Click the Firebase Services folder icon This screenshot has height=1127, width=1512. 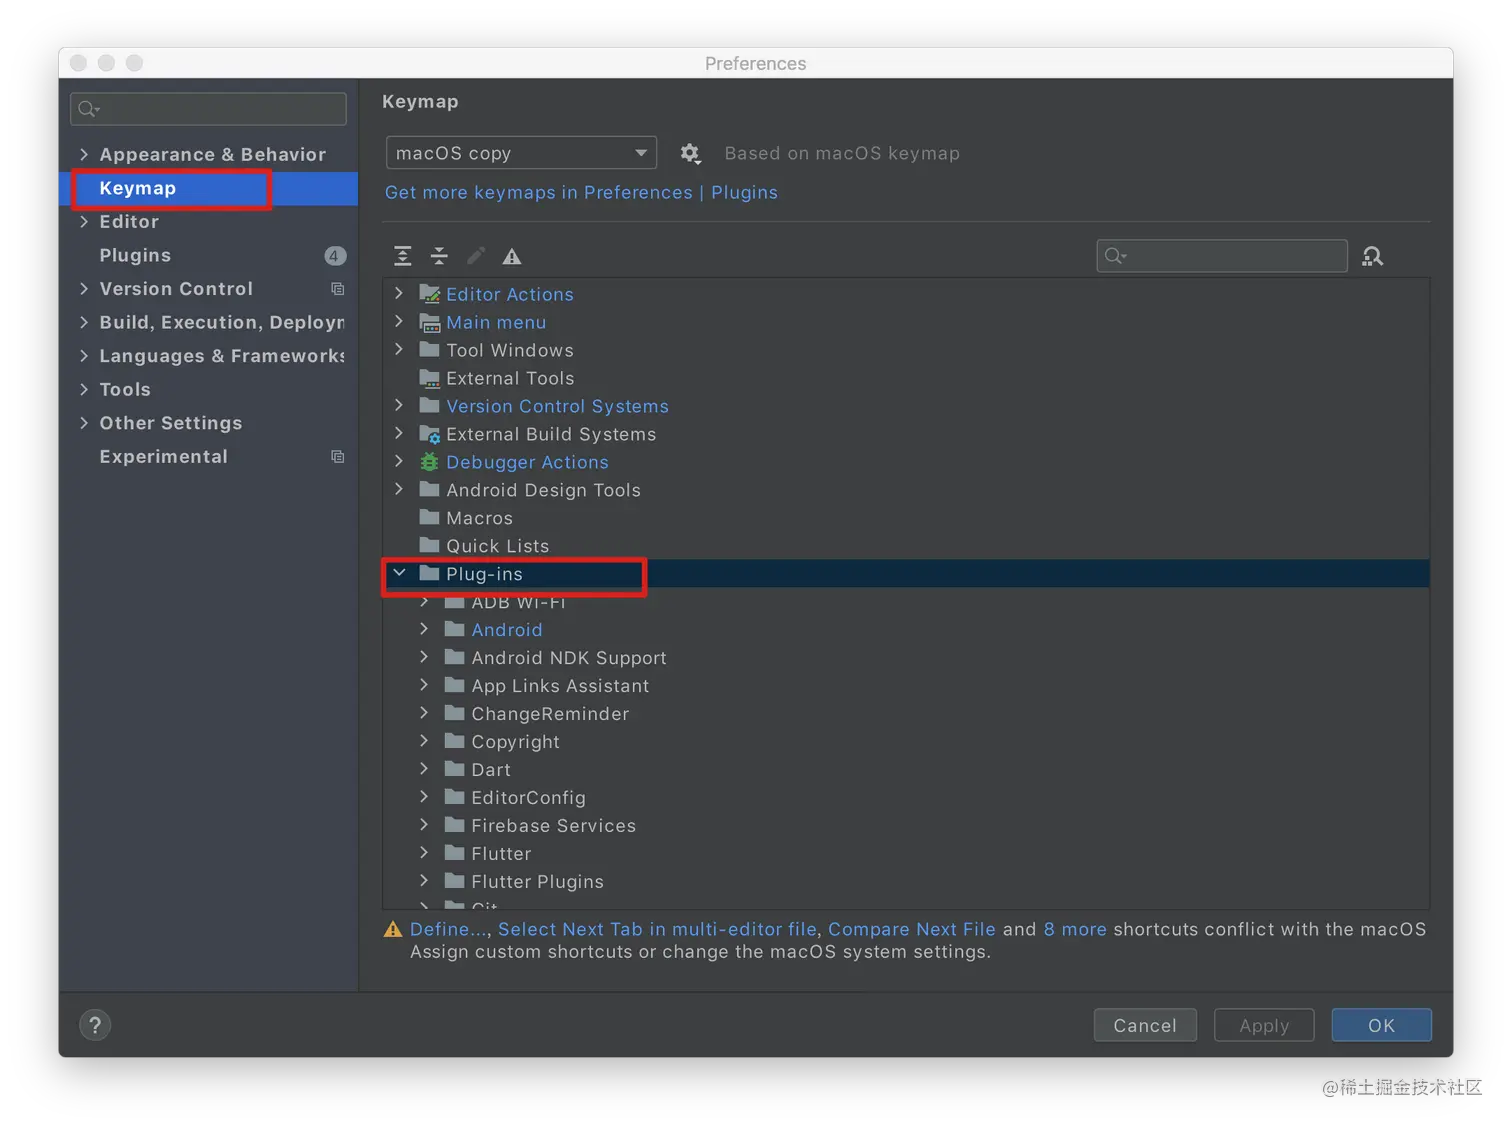tap(455, 825)
